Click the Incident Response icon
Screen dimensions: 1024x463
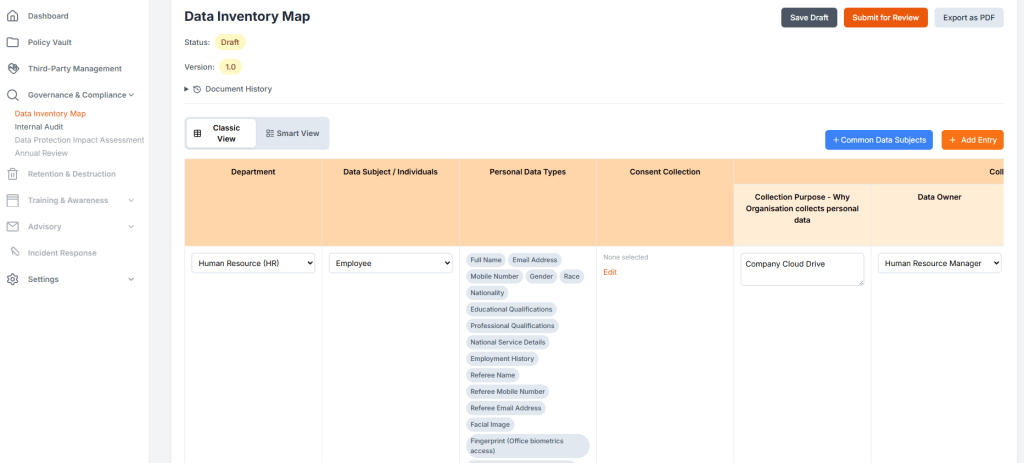(x=15, y=253)
